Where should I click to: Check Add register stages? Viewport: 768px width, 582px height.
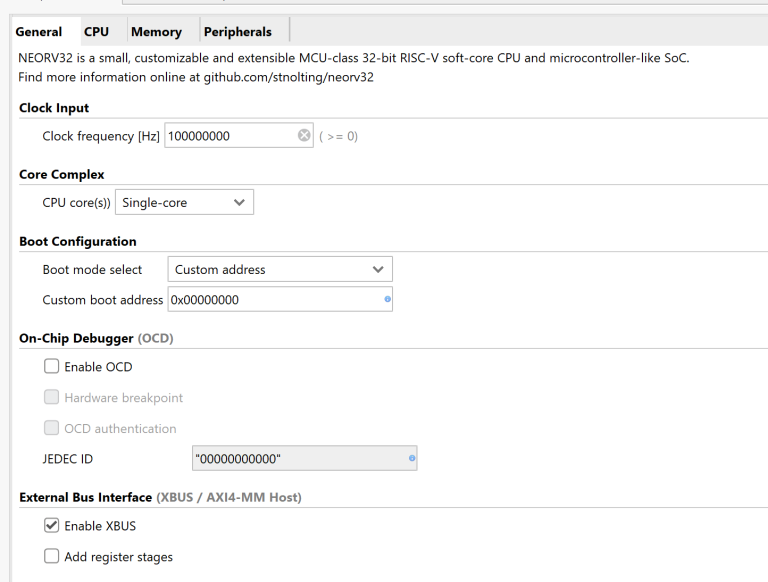pos(51,556)
